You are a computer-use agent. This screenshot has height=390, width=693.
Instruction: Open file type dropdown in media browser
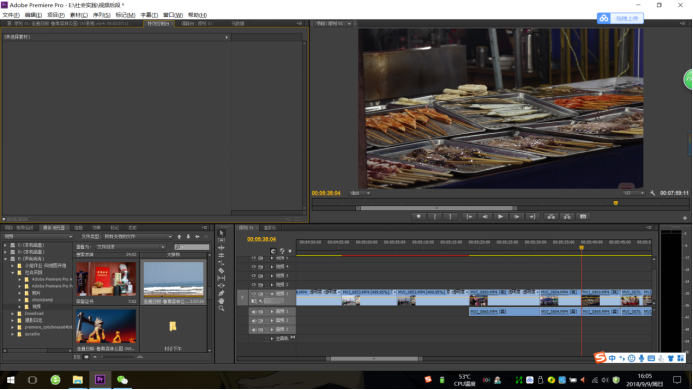click(x=137, y=237)
